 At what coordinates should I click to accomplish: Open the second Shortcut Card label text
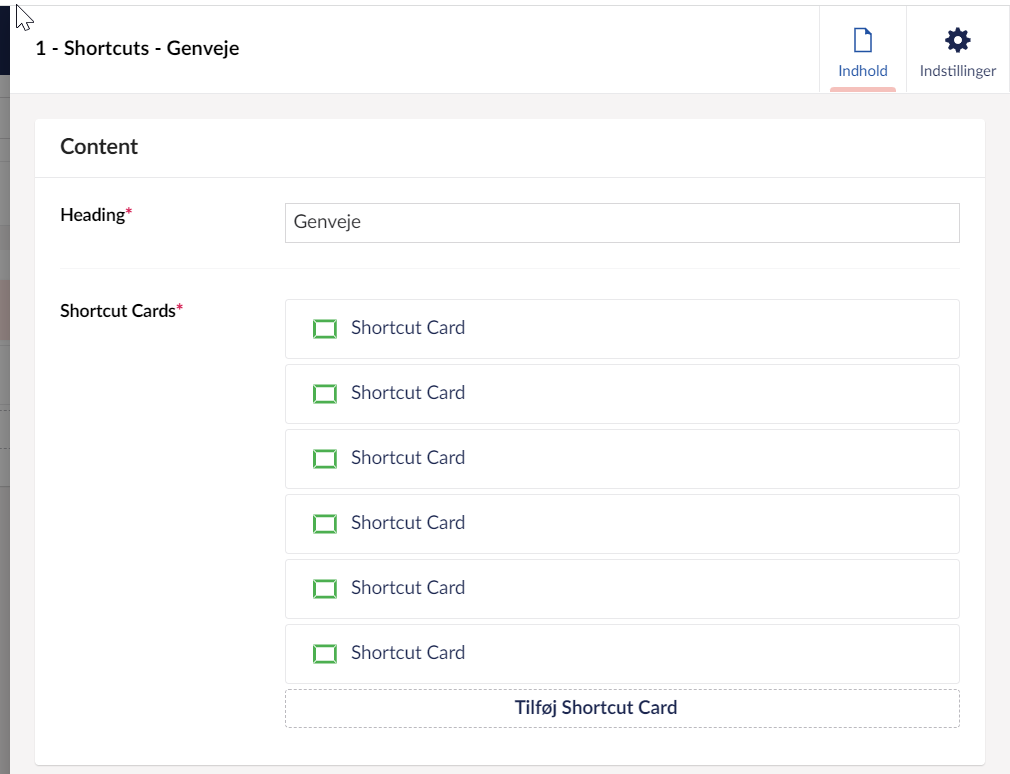[x=407, y=393]
